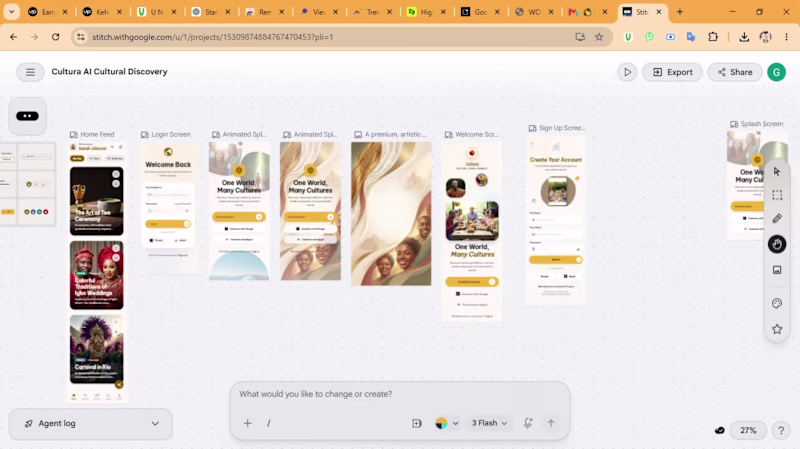Click the microphone voice input icon
This screenshot has width=800, height=449.
click(528, 423)
